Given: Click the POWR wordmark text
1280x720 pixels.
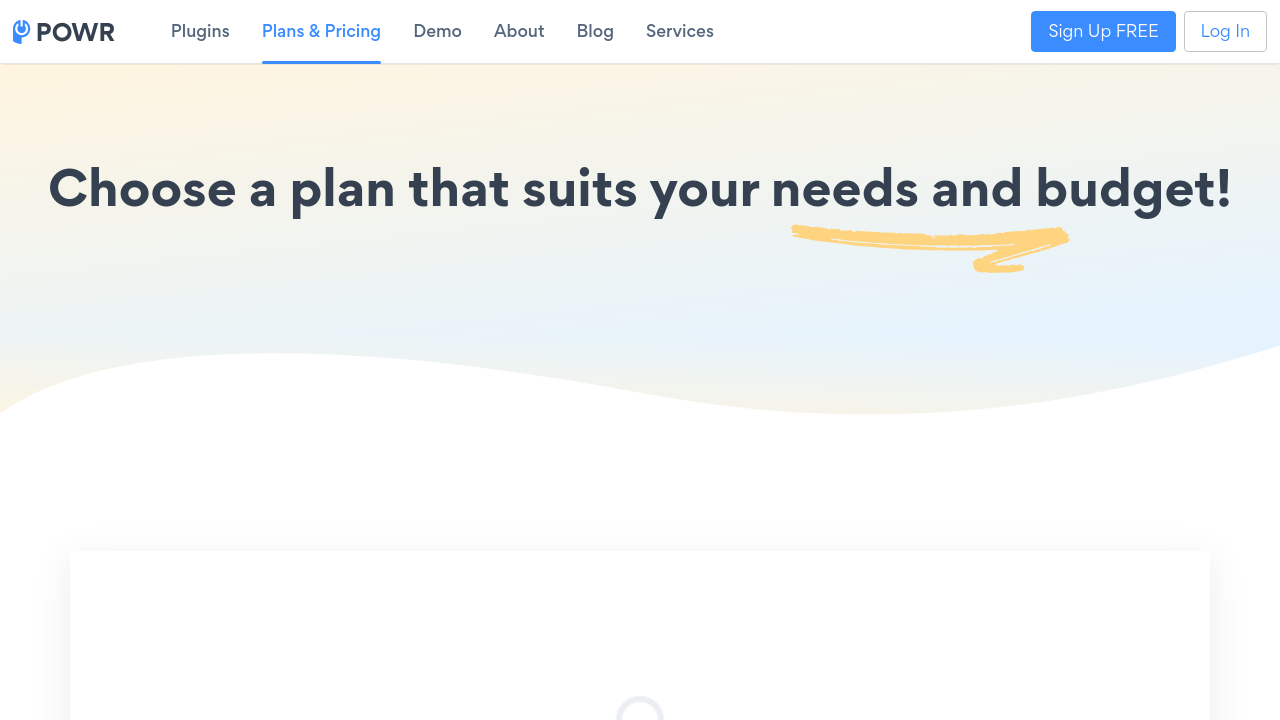Looking at the screenshot, I should pos(75,32).
